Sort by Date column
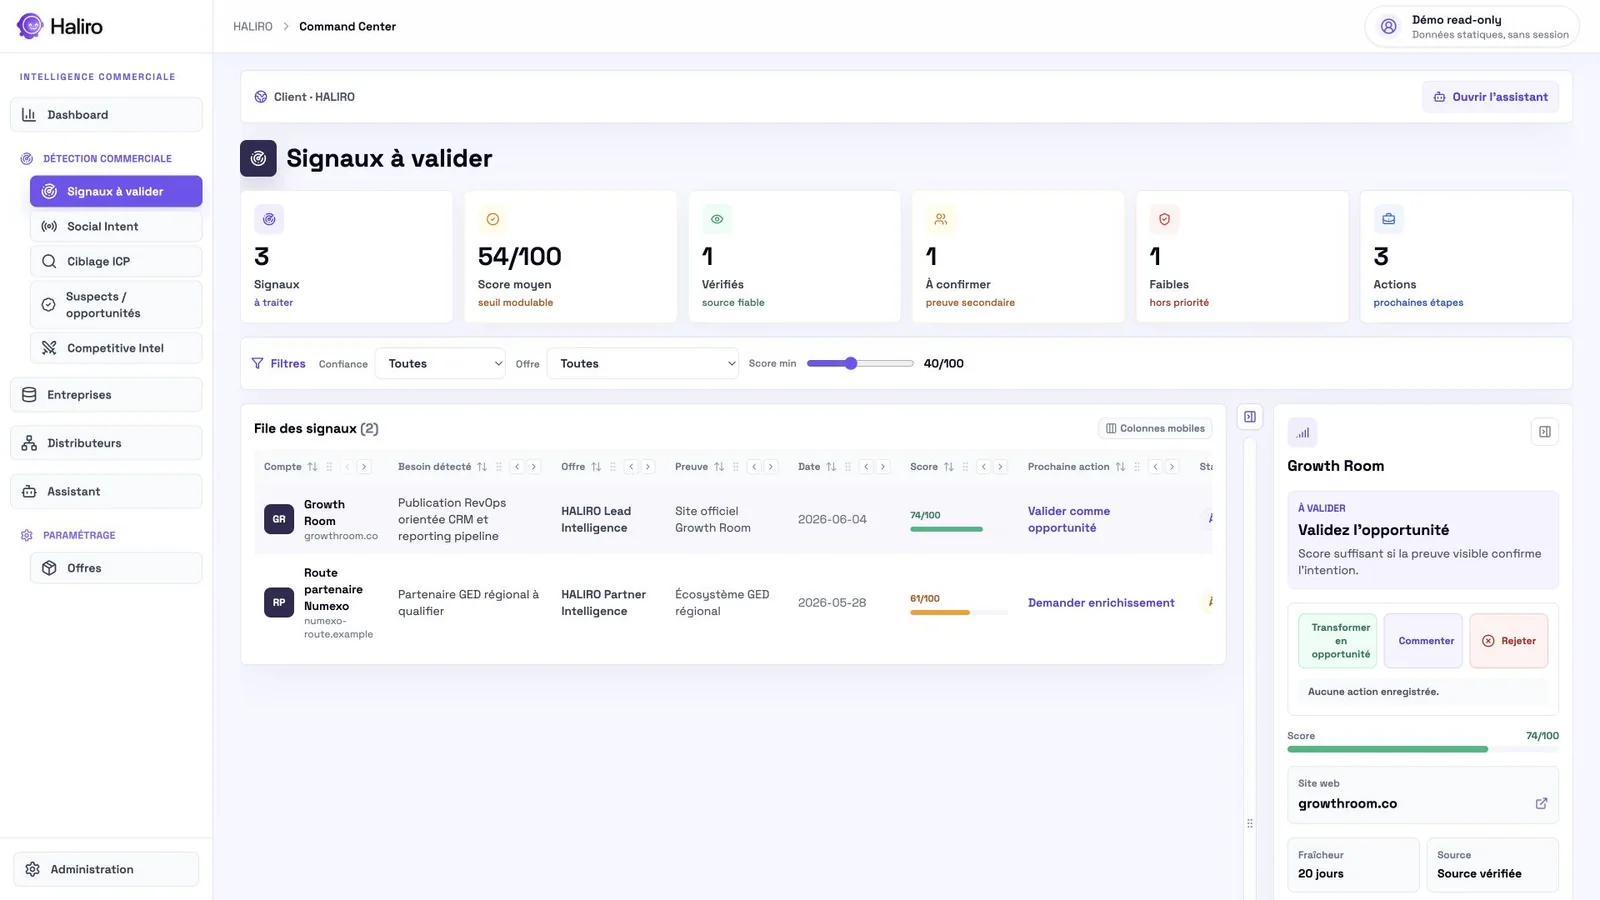1600x900 pixels. point(831,467)
